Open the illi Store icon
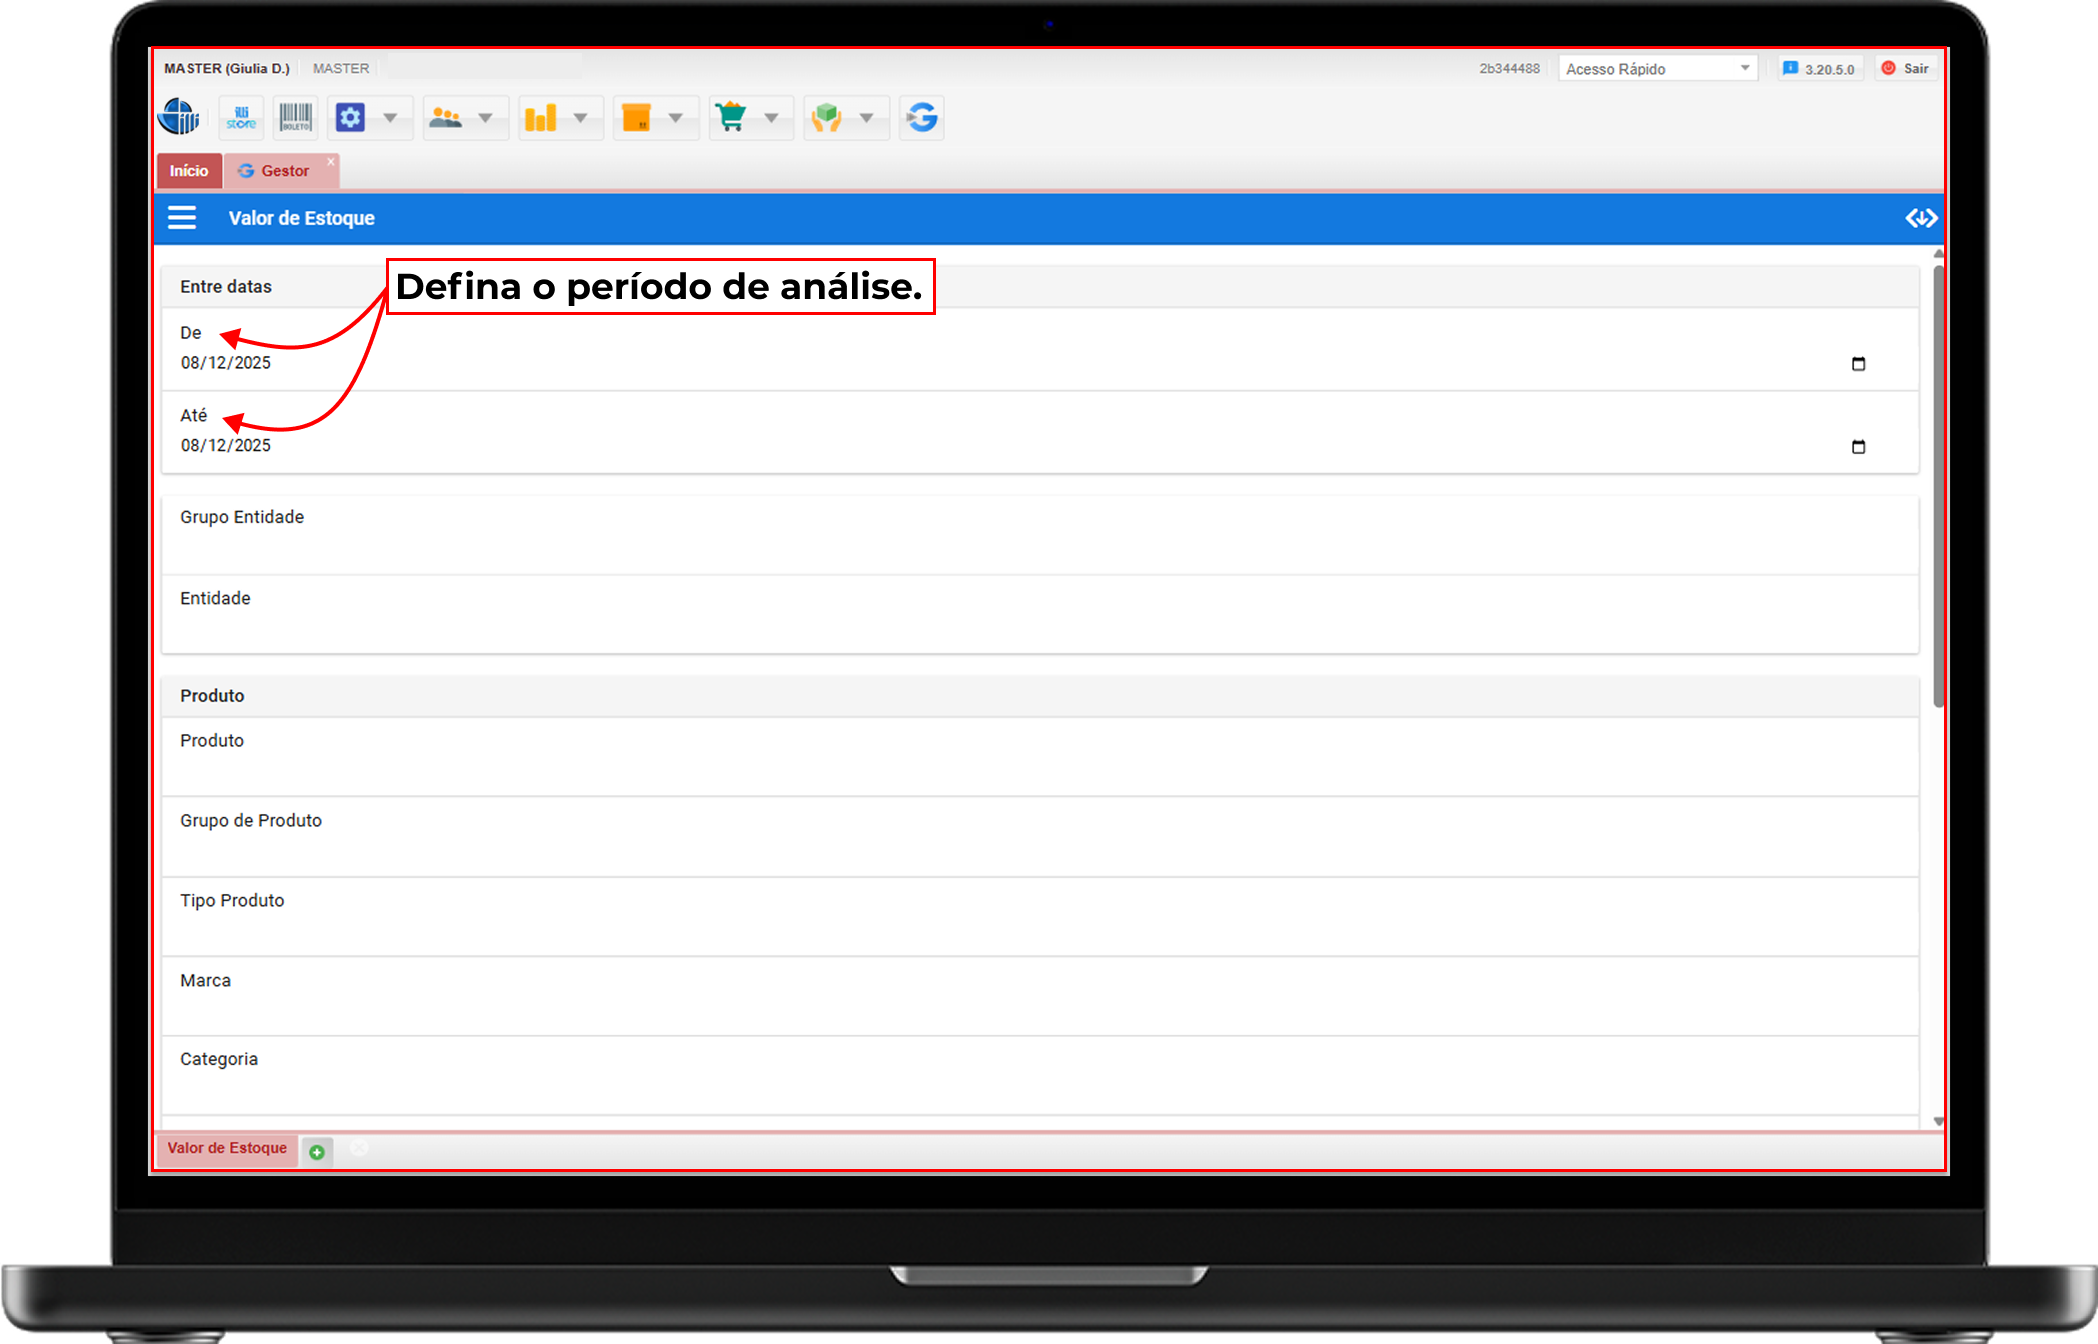The image size is (2098, 1344). coord(241,118)
